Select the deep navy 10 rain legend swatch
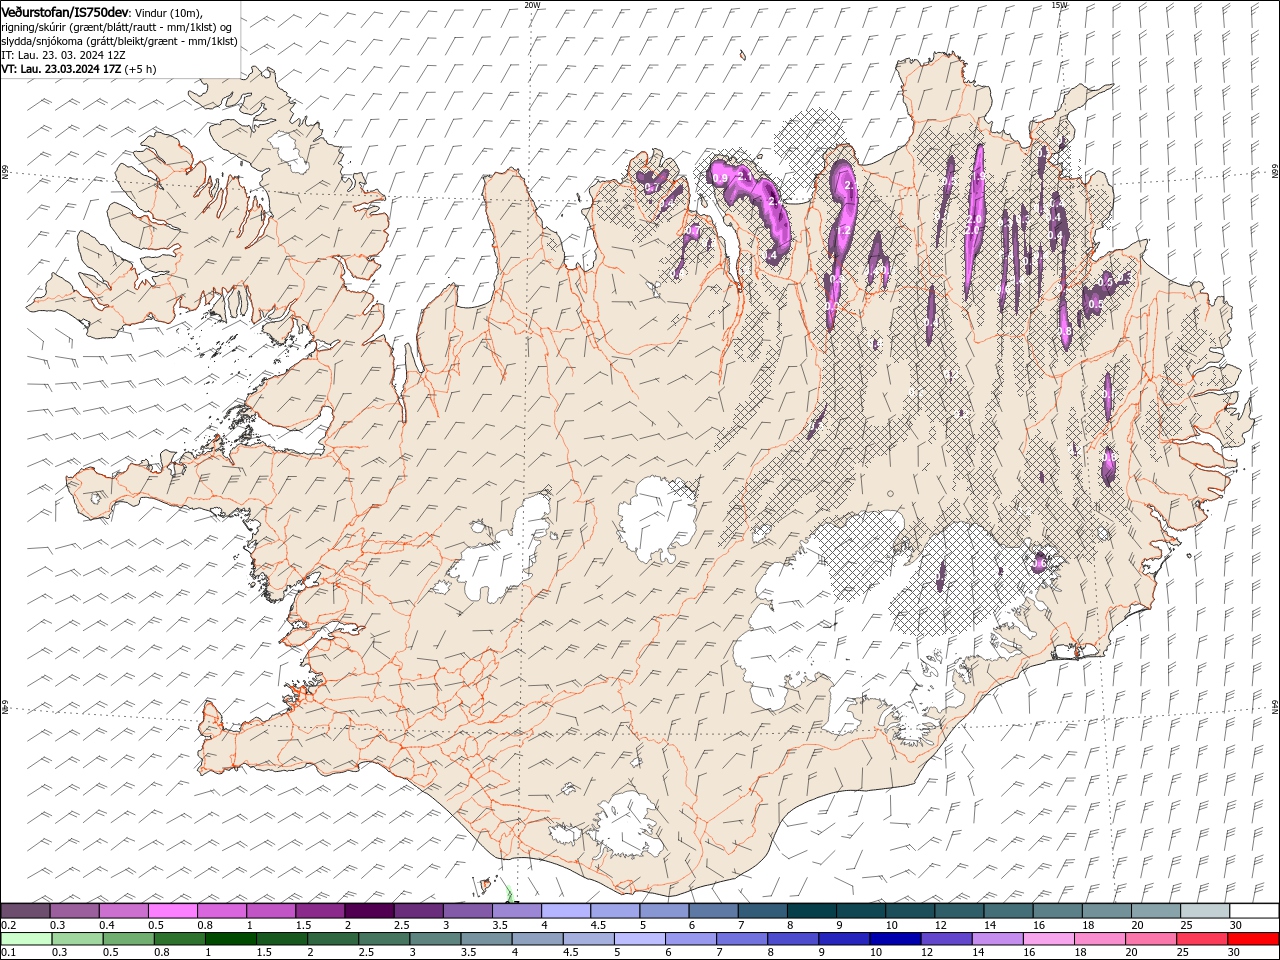The image size is (1280, 960). click(896, 939)
